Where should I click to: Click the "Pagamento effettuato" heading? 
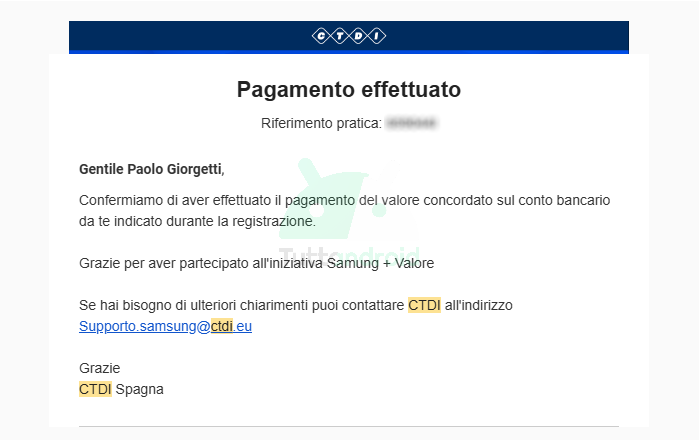[349, 90]
